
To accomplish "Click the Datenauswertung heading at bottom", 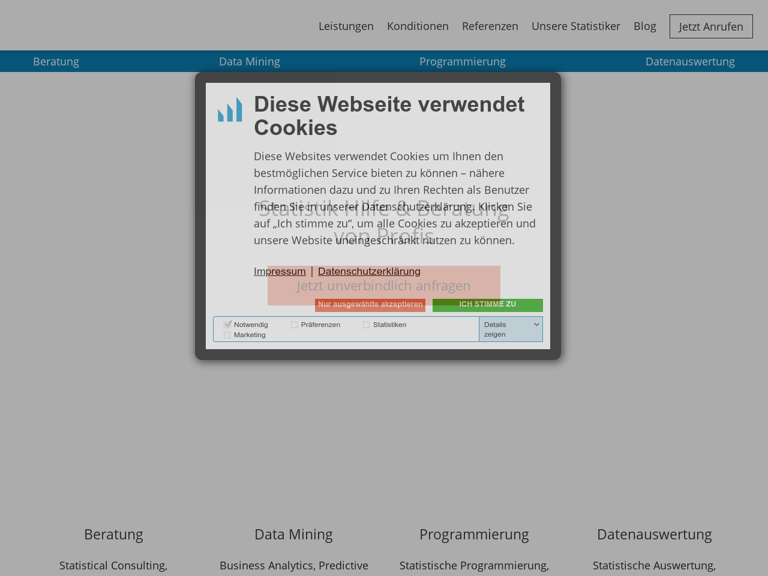I will pos(654,534).
